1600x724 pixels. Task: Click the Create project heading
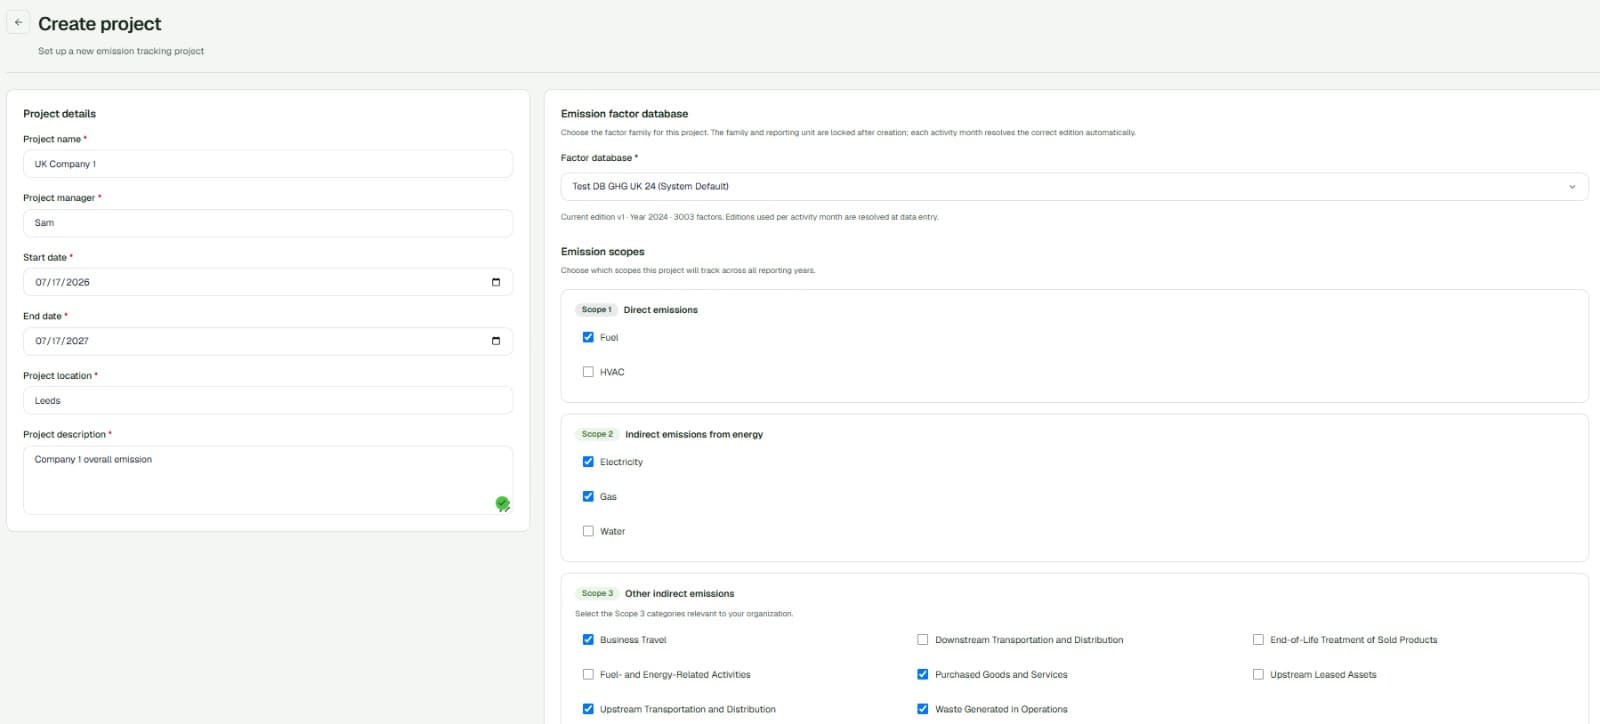point(100,23)
